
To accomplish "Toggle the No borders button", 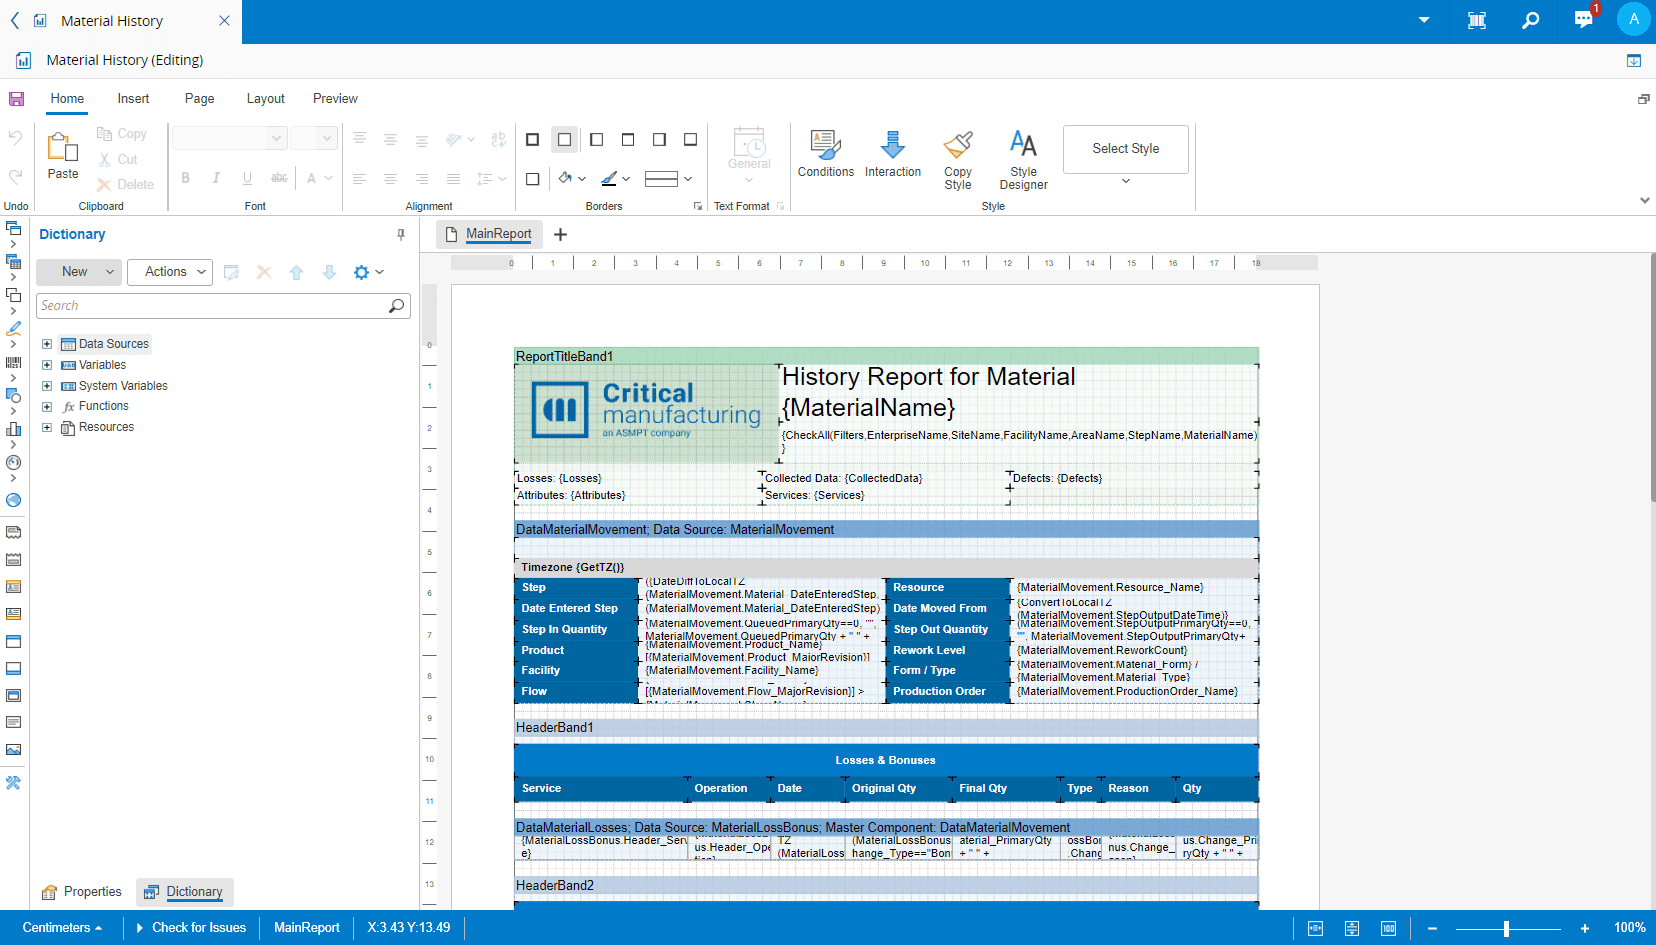I will (x=565, y=140).
